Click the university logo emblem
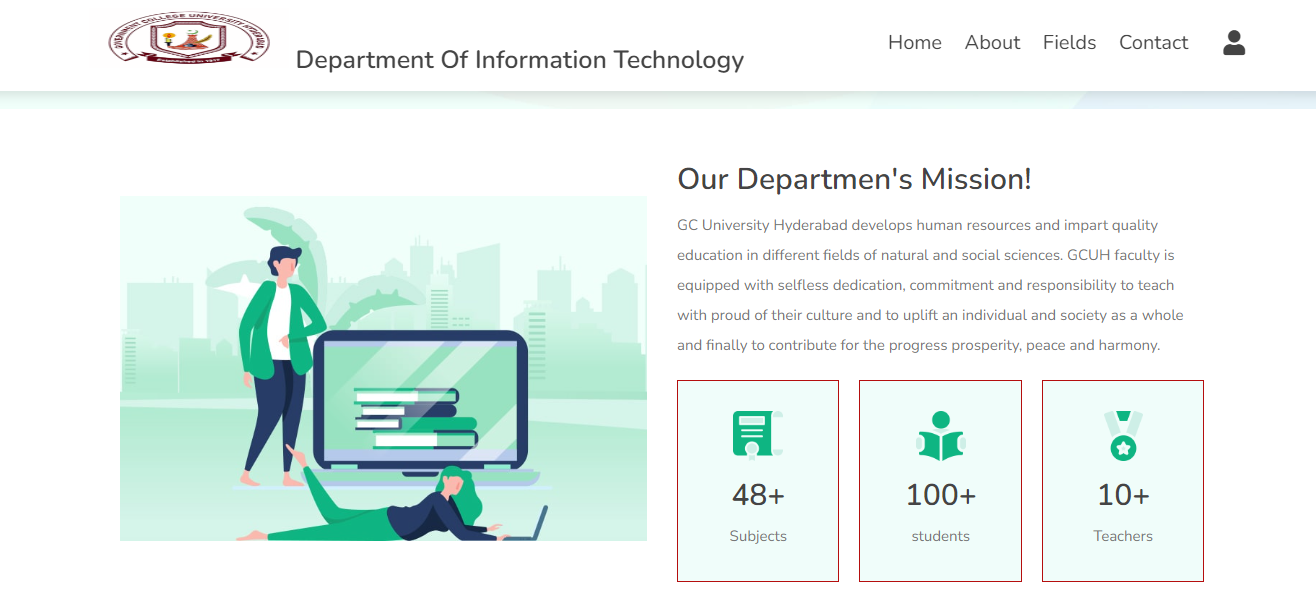The height and width of the screenshot is (614, 1316). click(189, 38)
